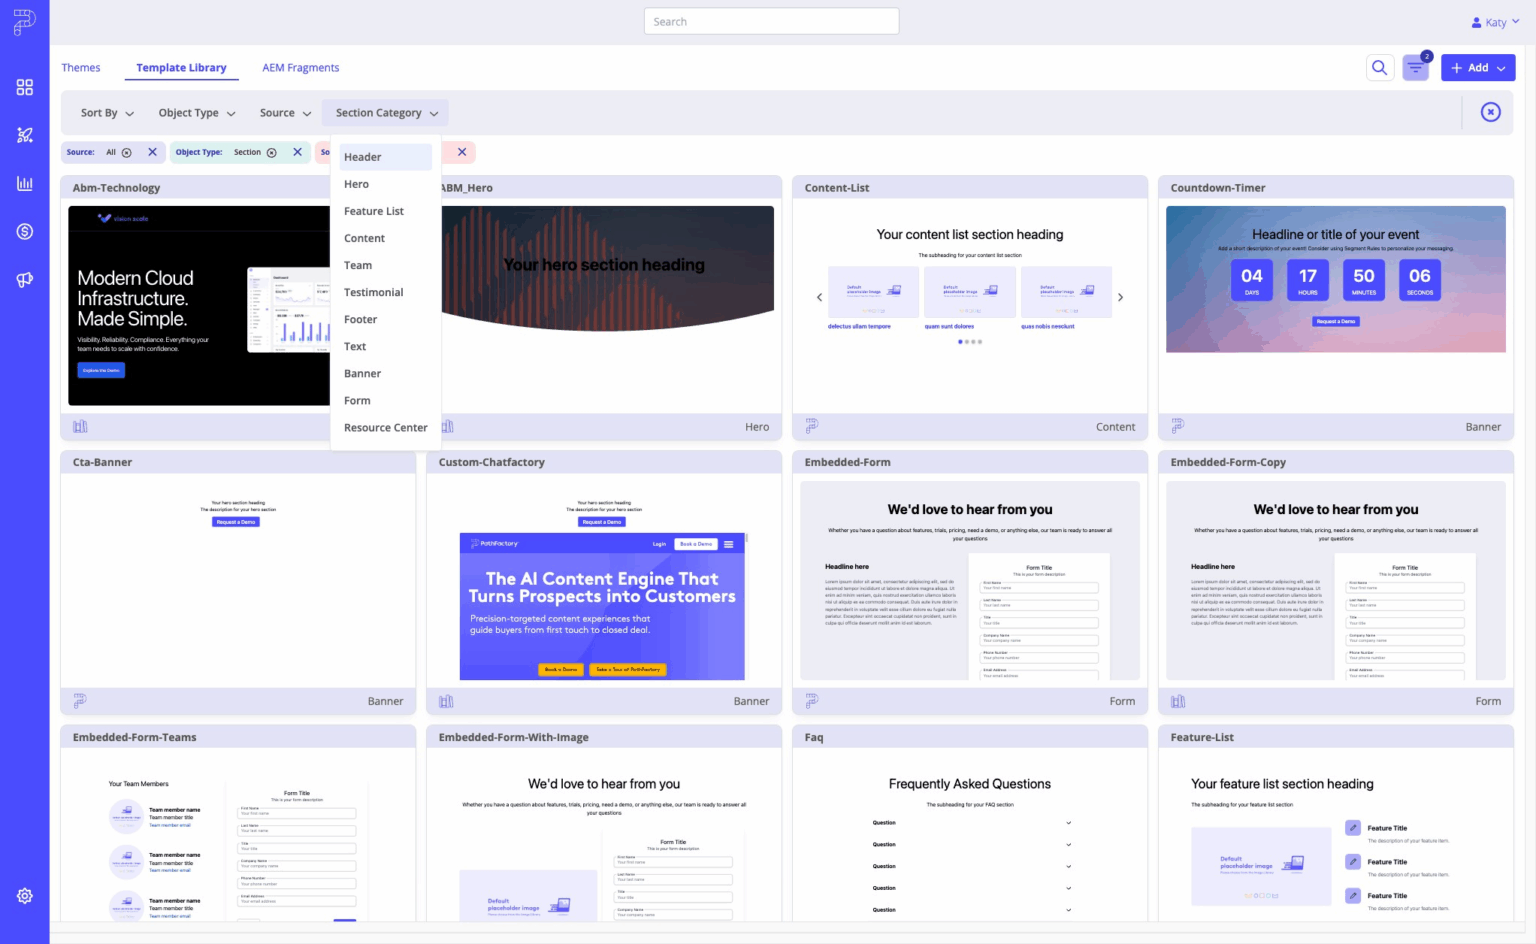Viewport: 1536px width, 944px height.
Task: Open the Source filter dropdown
Action: 284,112
